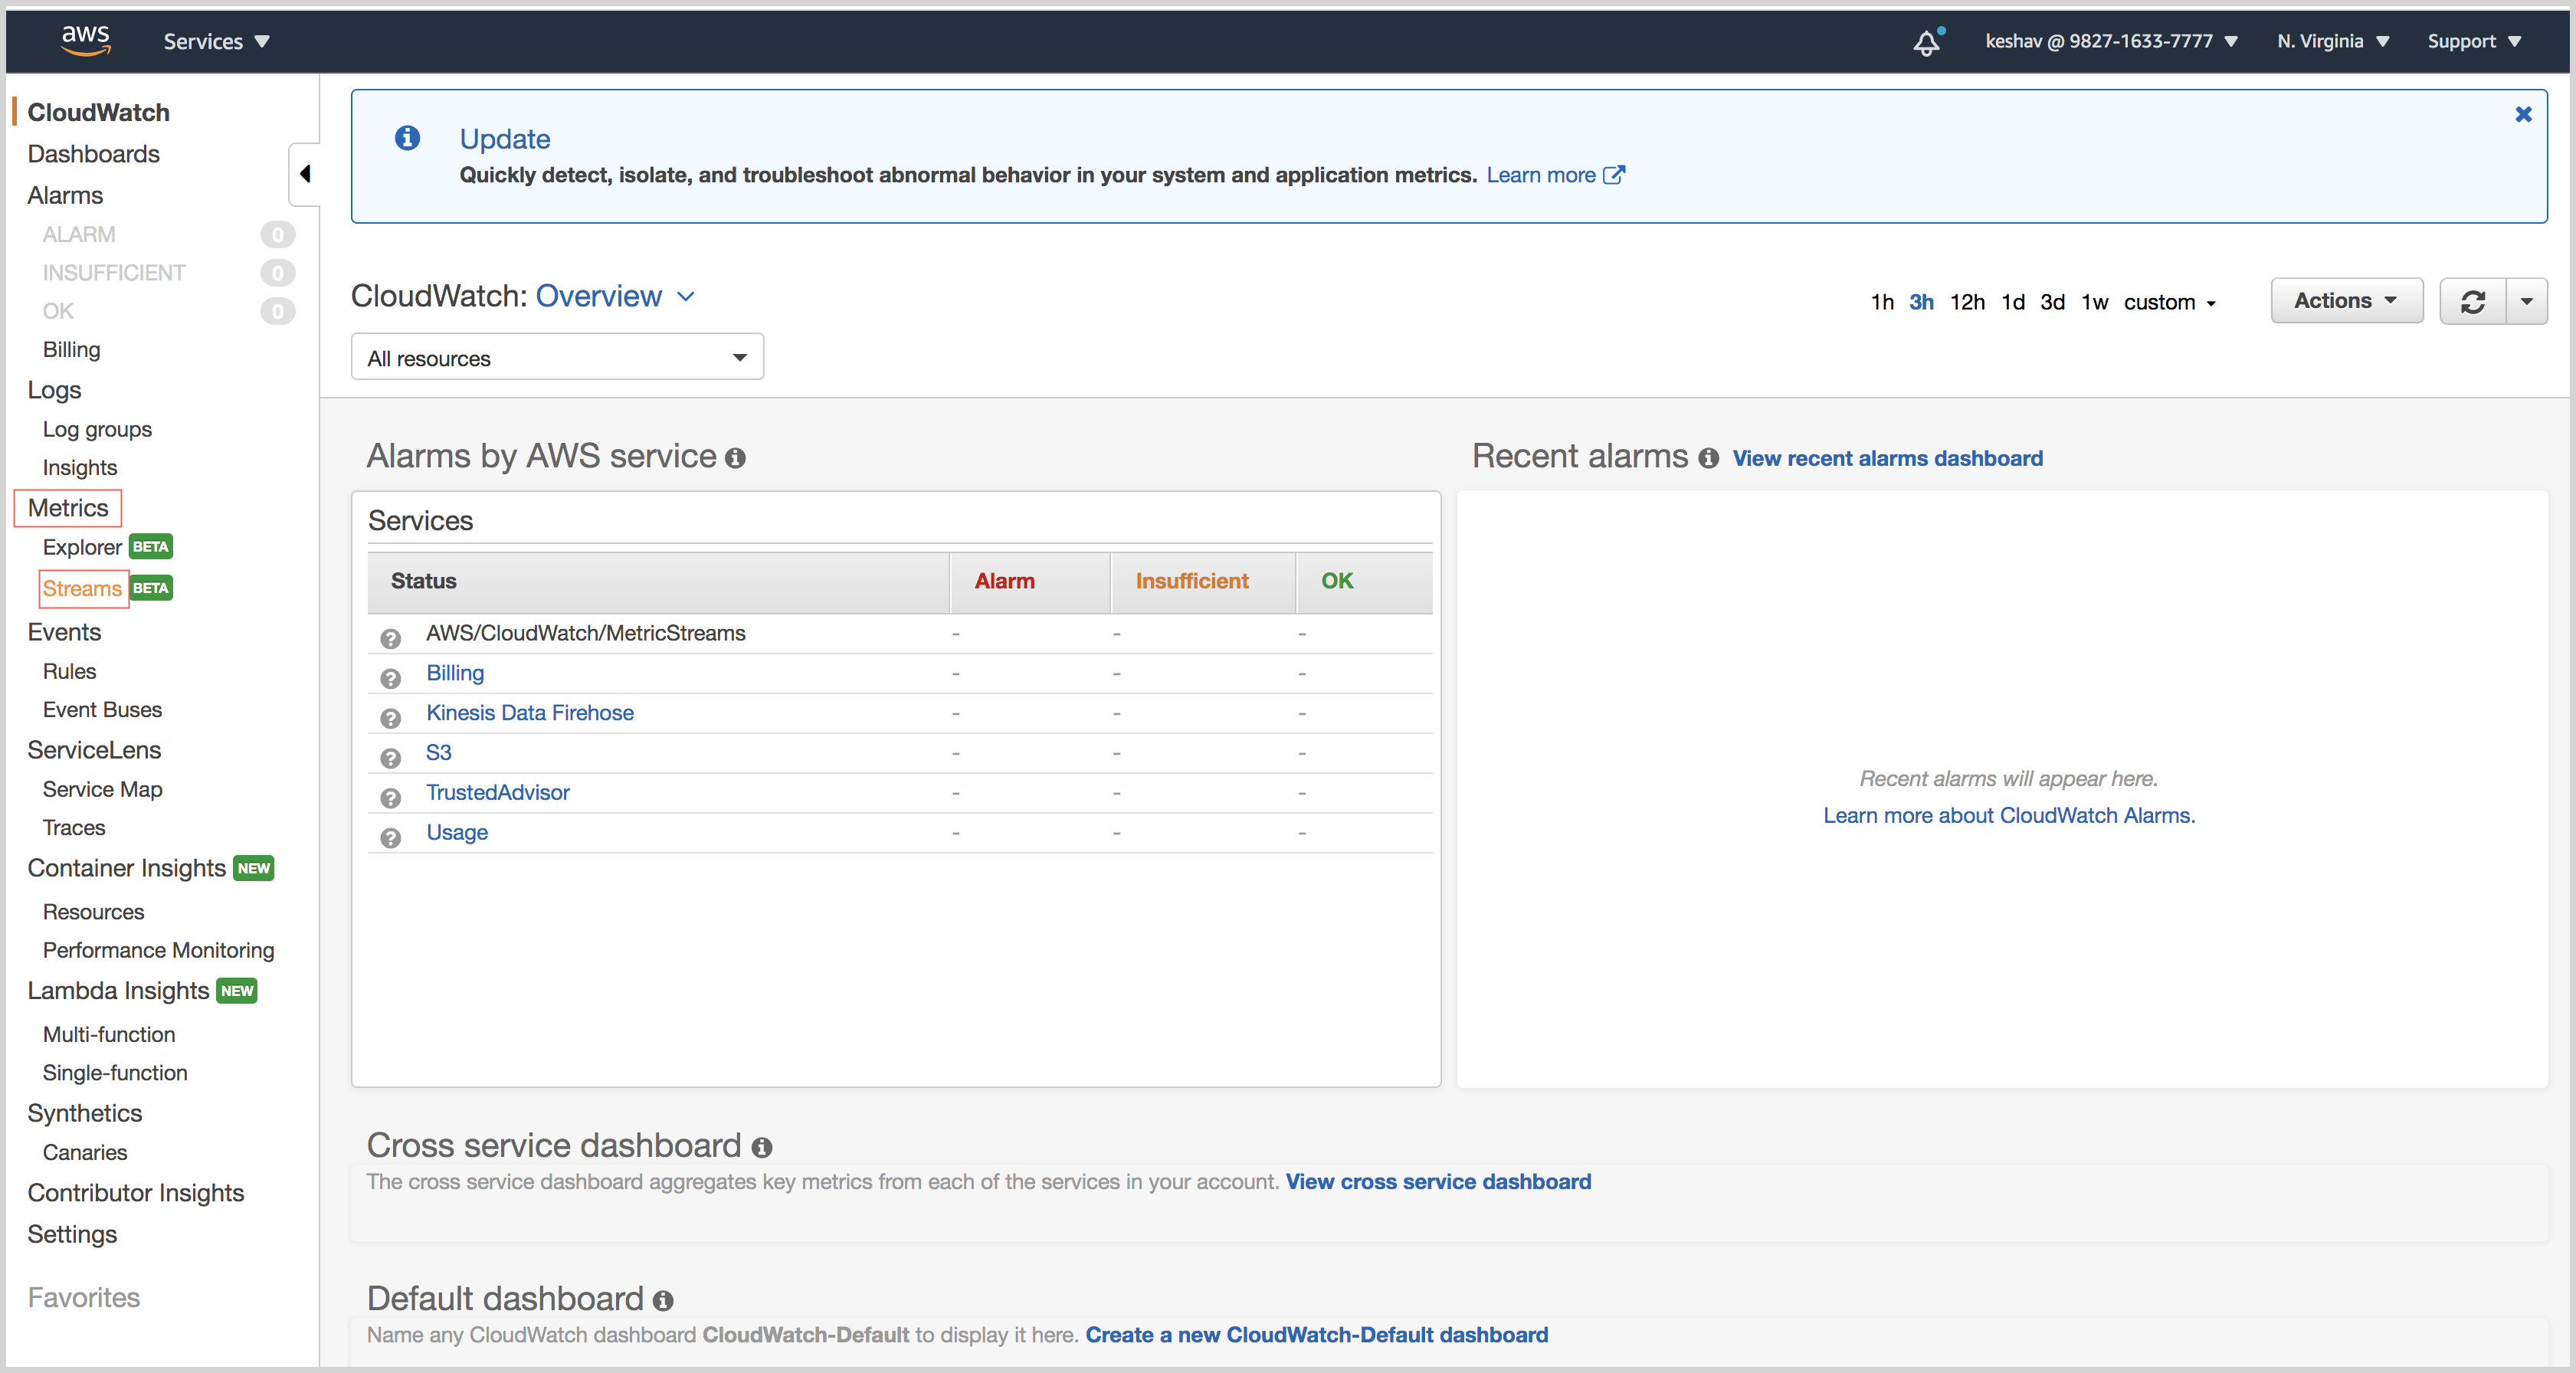Viewport: 2576px width, 1373px height.
Task: Open Streams in the sidebar
Action: coord(82,588)
